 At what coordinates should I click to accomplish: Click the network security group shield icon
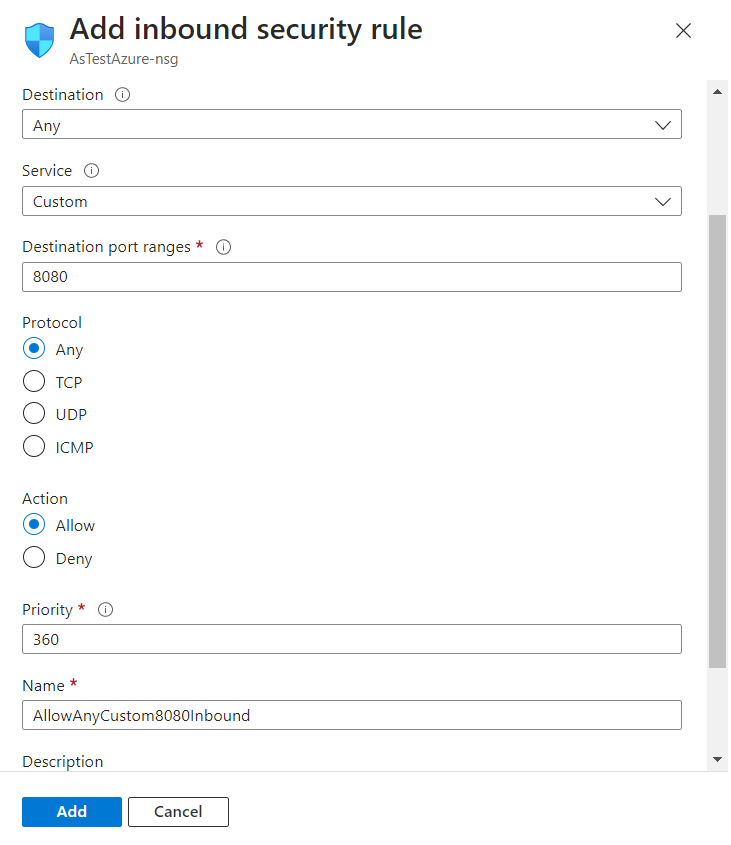[40, 42]
